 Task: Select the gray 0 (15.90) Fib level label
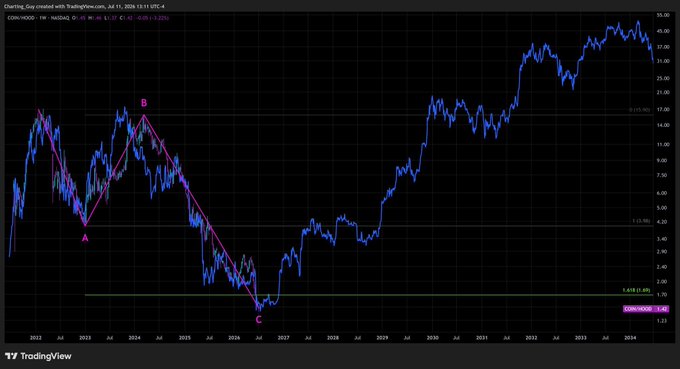tap(640, 110)
